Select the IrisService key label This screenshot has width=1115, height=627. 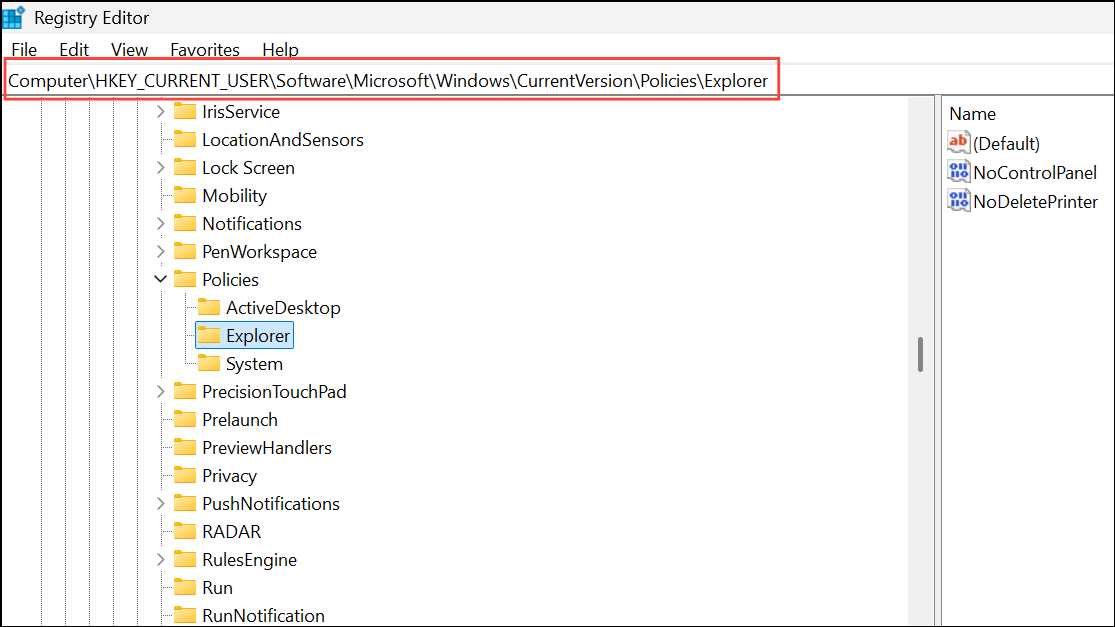pyautogui.click(x=241, y=112)
